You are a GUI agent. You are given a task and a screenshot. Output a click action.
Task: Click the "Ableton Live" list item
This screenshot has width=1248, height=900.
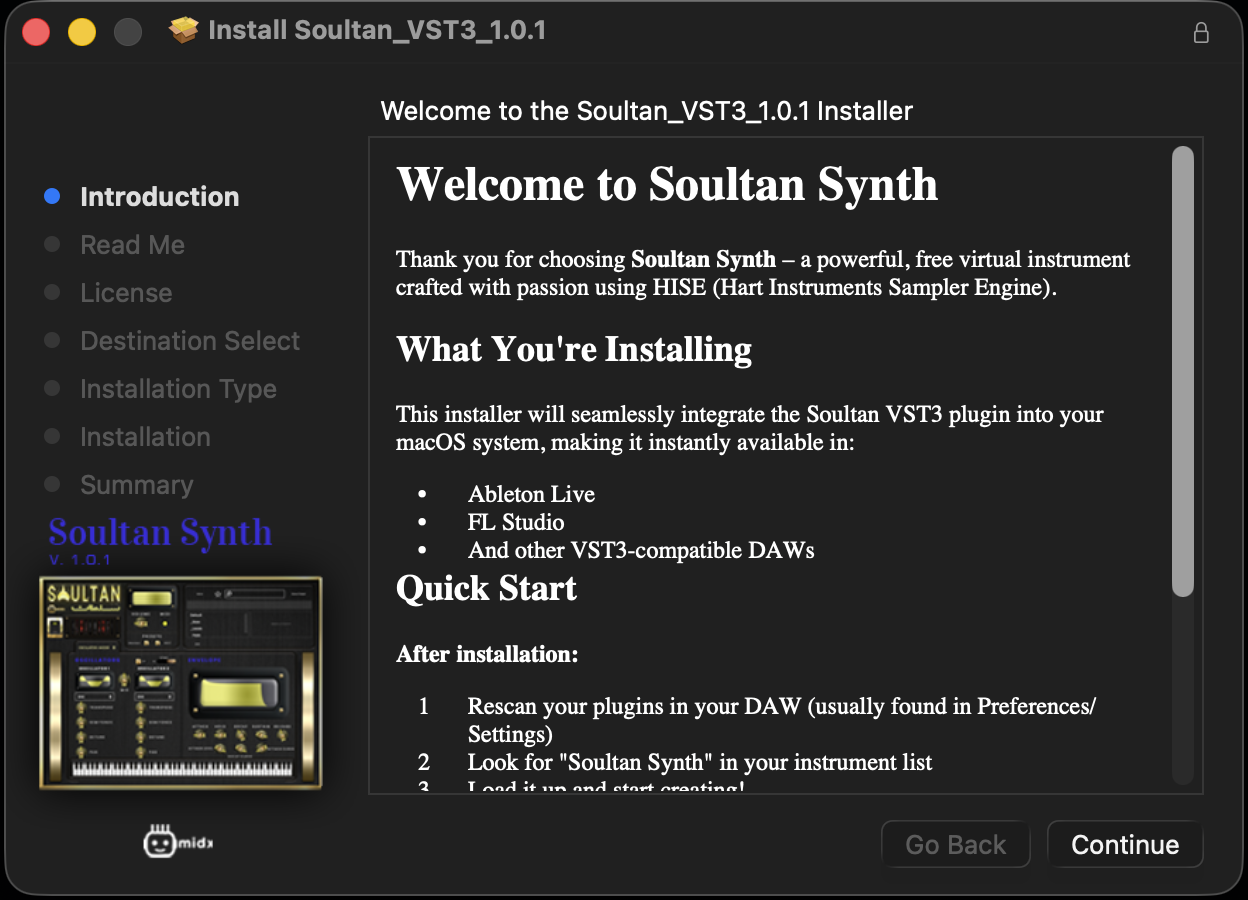click(x=531, y=494)
